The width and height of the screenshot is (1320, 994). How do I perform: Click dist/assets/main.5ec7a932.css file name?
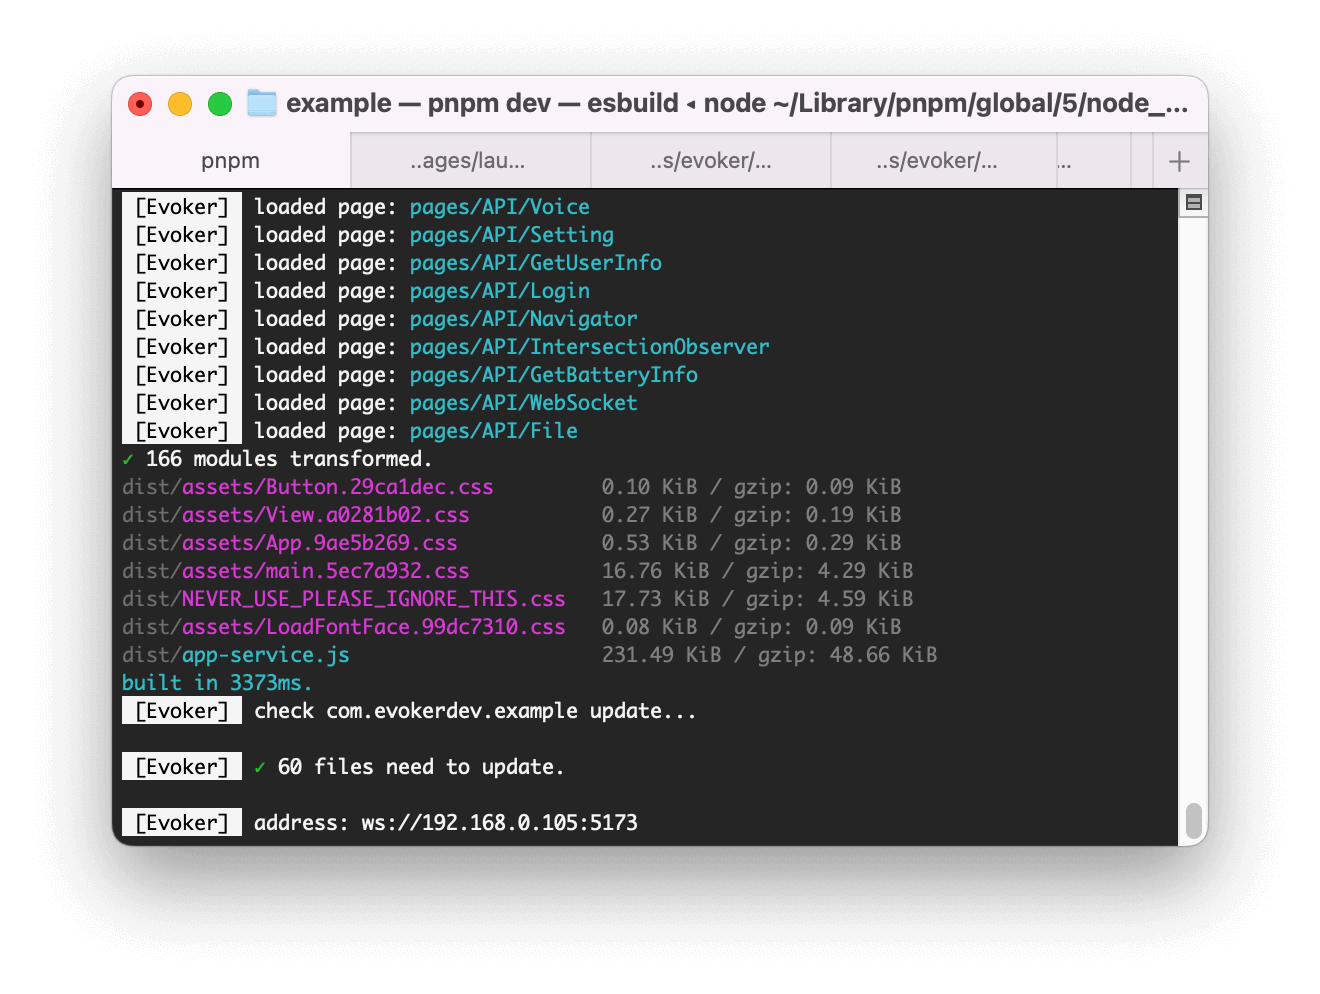pos(296,571)
